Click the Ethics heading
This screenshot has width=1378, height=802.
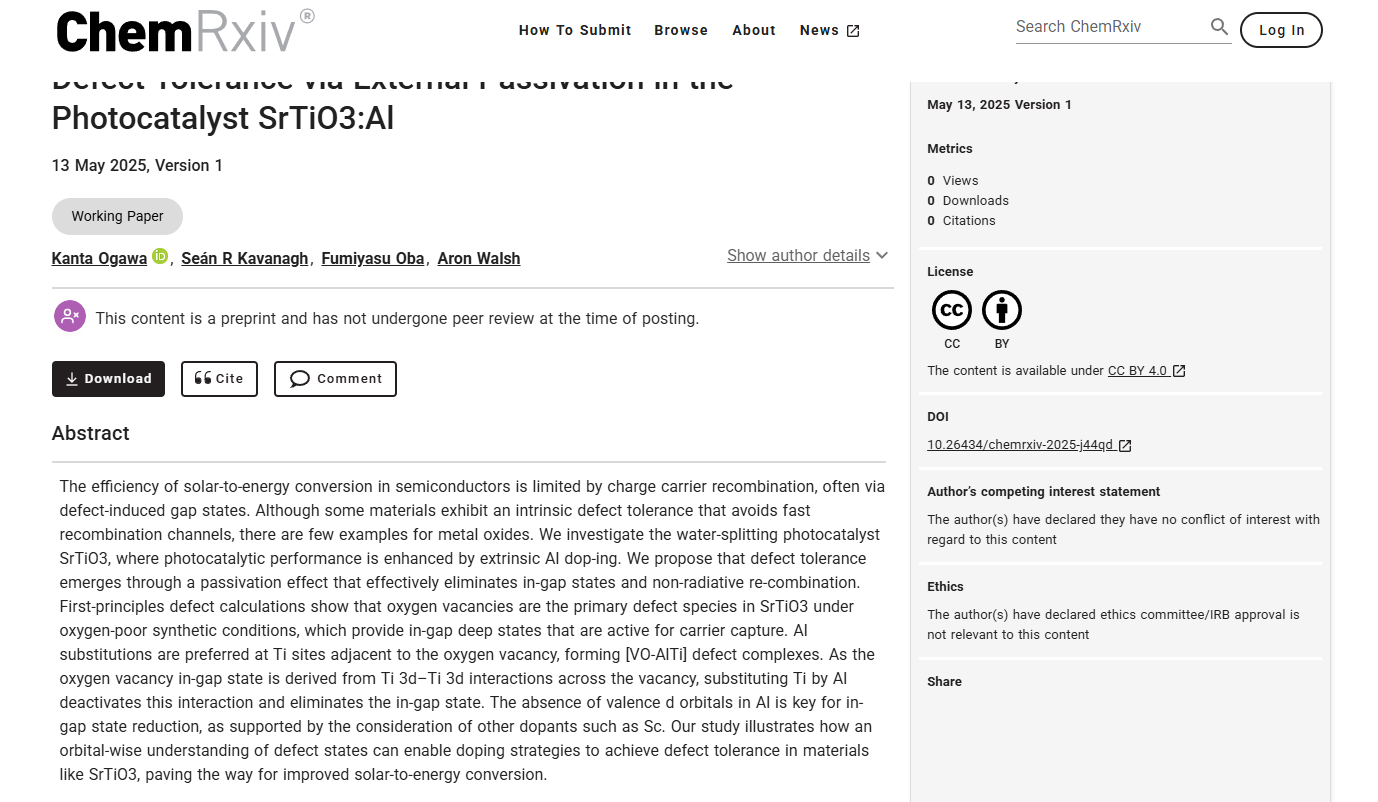point(945,587)
